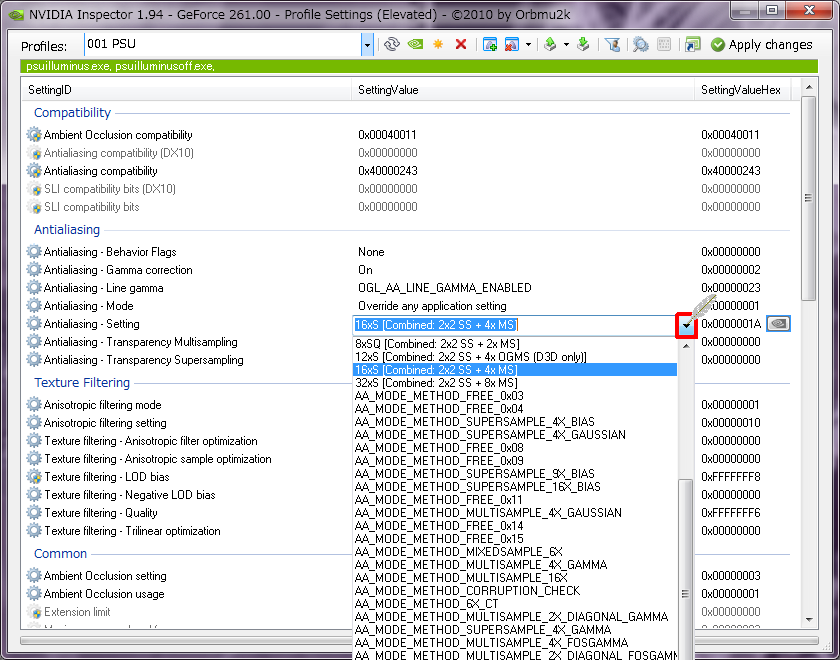Image resolution: width=840 pixels, height=660 pixels.
Task: Refresh the current profile with the arrows icon
Action: click(x=392, y=44)
